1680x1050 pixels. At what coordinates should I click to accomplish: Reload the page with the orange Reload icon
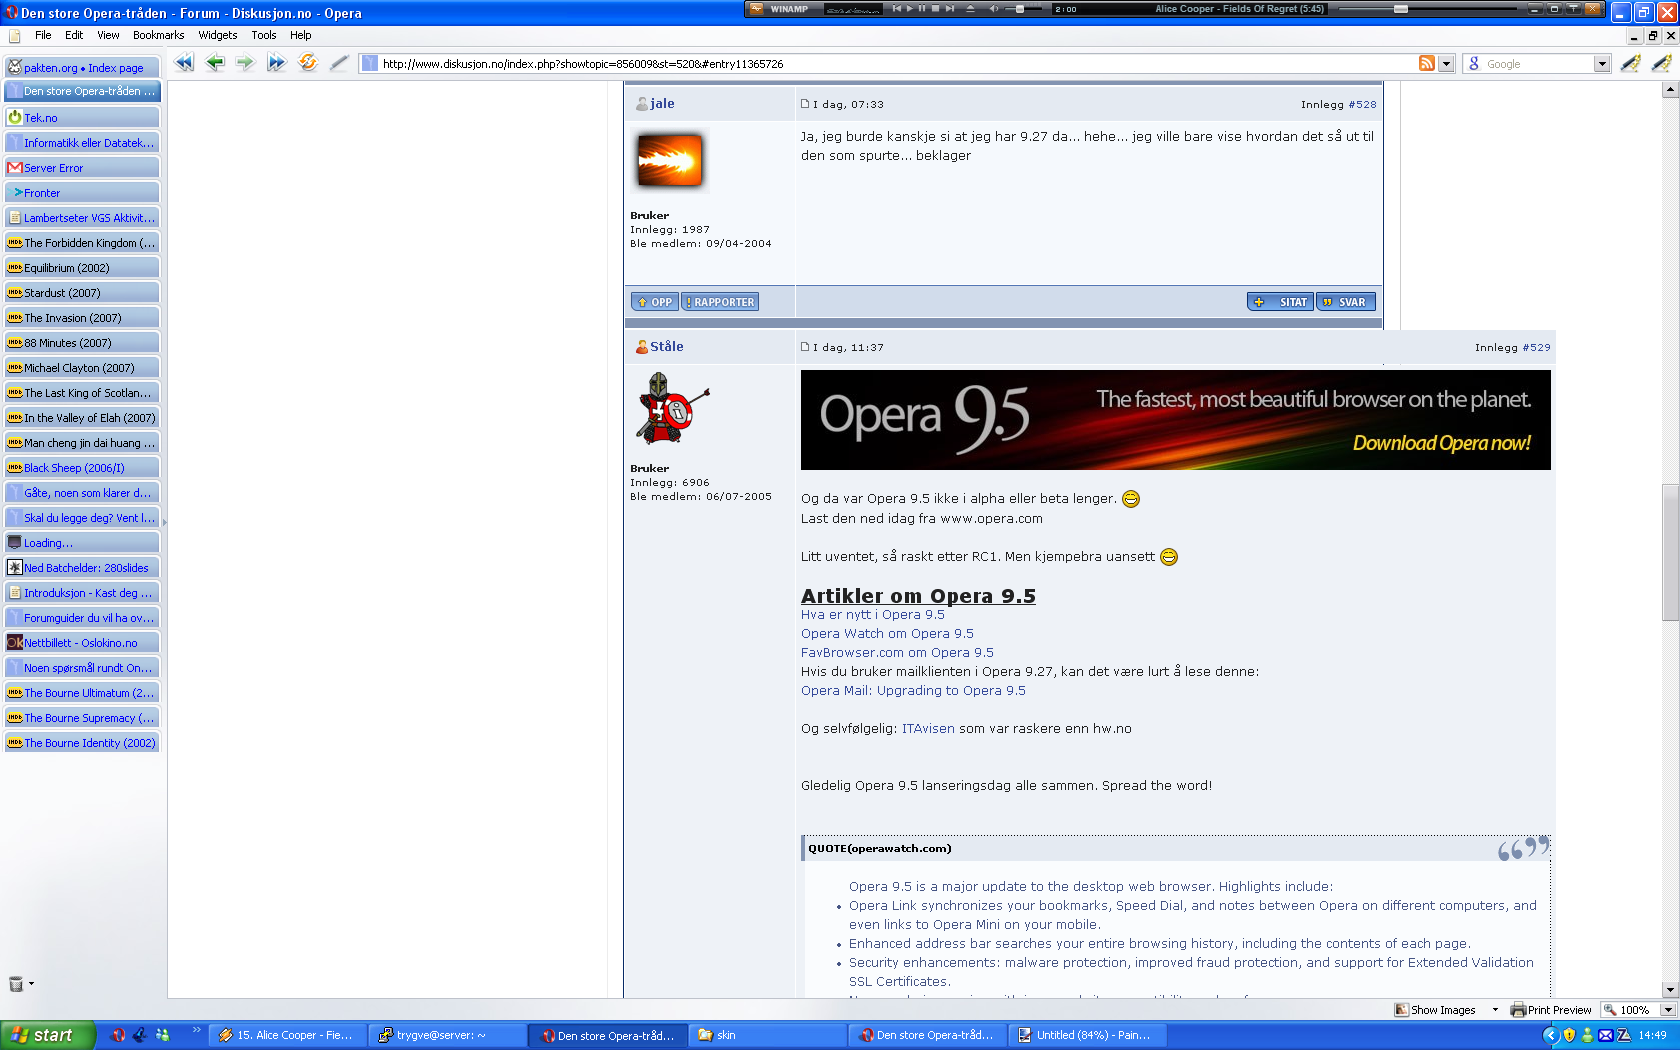coord(308,63)
